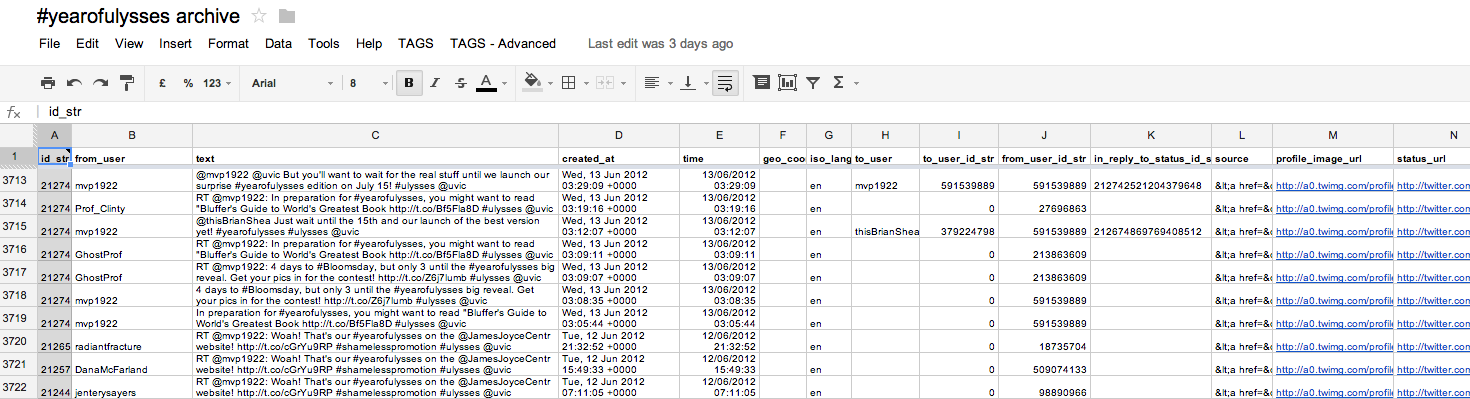Click the Redo arrow
Image resolution: width=1470 pixels, height=399 pixels.
point(101,83)
